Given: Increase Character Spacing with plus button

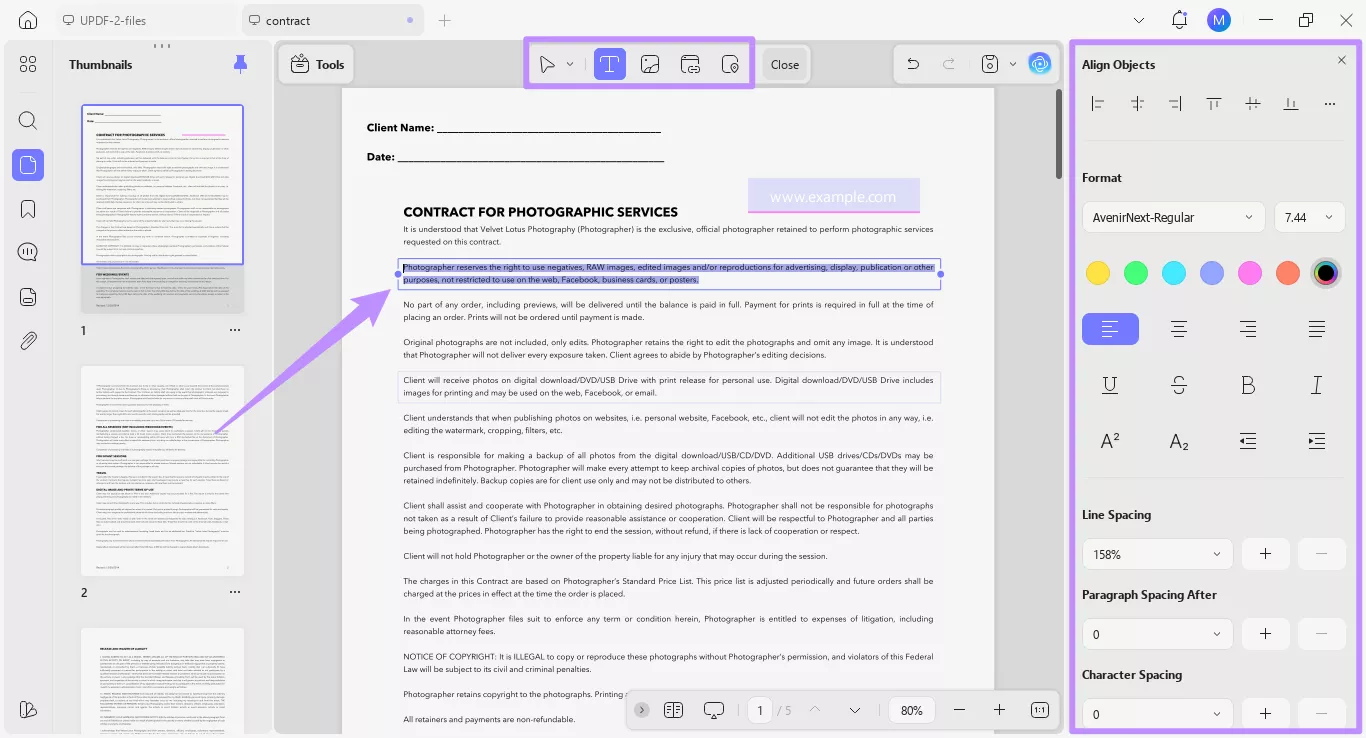Looking at the screenshot, I should point(1265,714).
